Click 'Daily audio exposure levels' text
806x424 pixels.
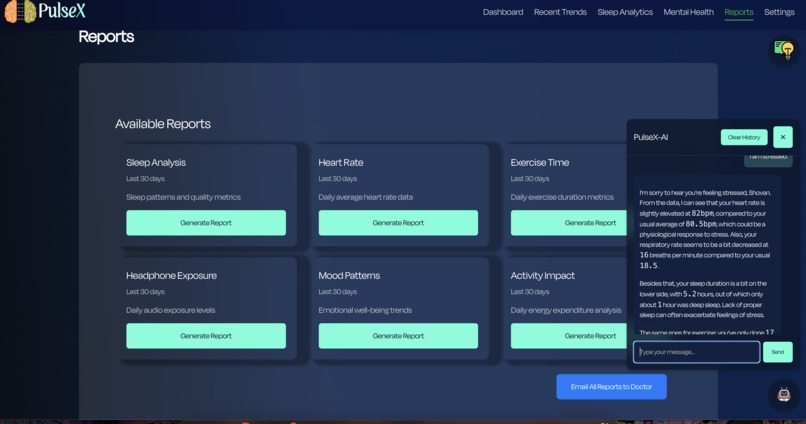[170, 310]
